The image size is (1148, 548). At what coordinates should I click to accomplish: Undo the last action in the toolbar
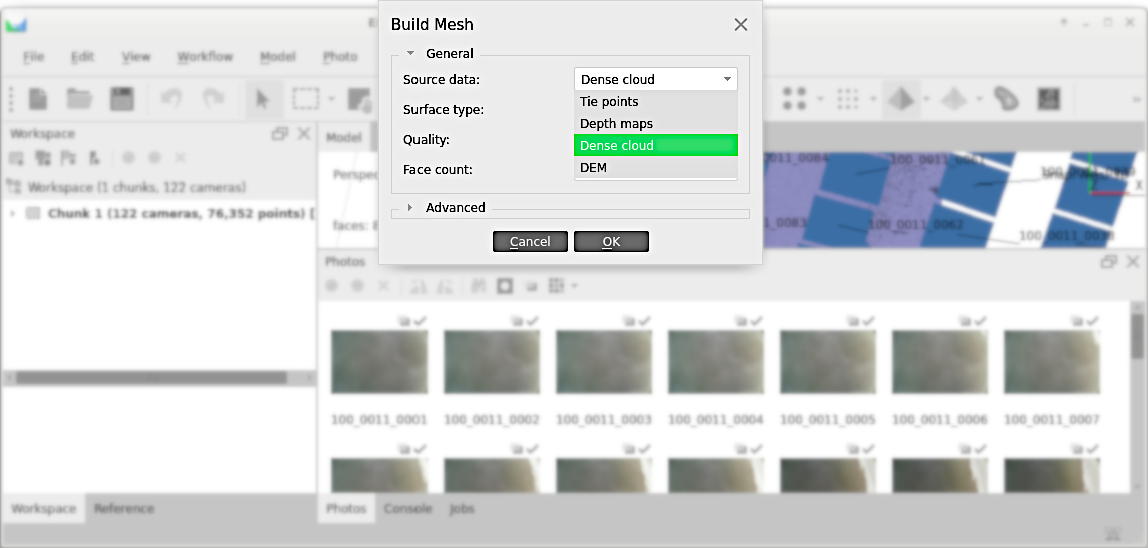[x=171, y=98]
